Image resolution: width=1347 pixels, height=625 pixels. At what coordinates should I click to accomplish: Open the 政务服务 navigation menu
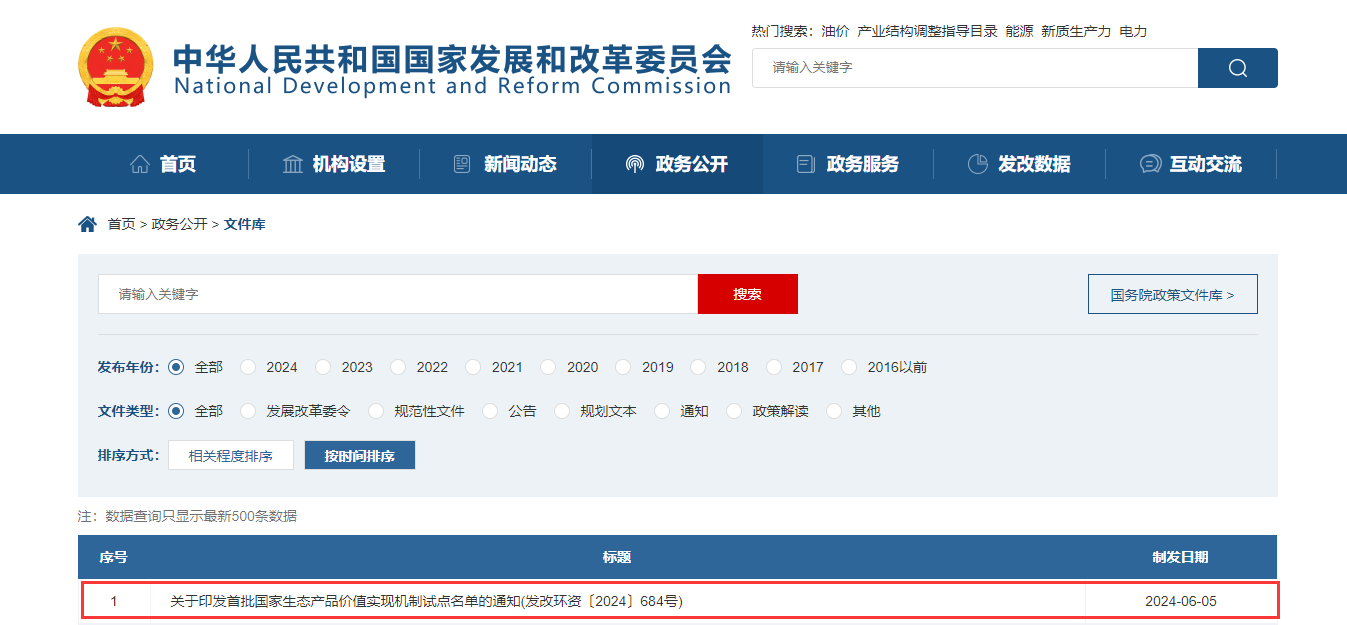point(848,164)
